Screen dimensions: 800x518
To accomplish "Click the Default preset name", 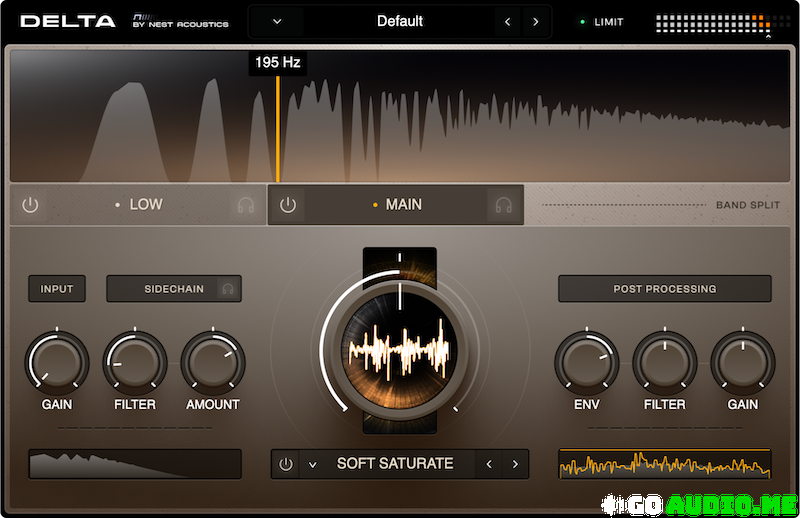I will click(x=399, y=21).
